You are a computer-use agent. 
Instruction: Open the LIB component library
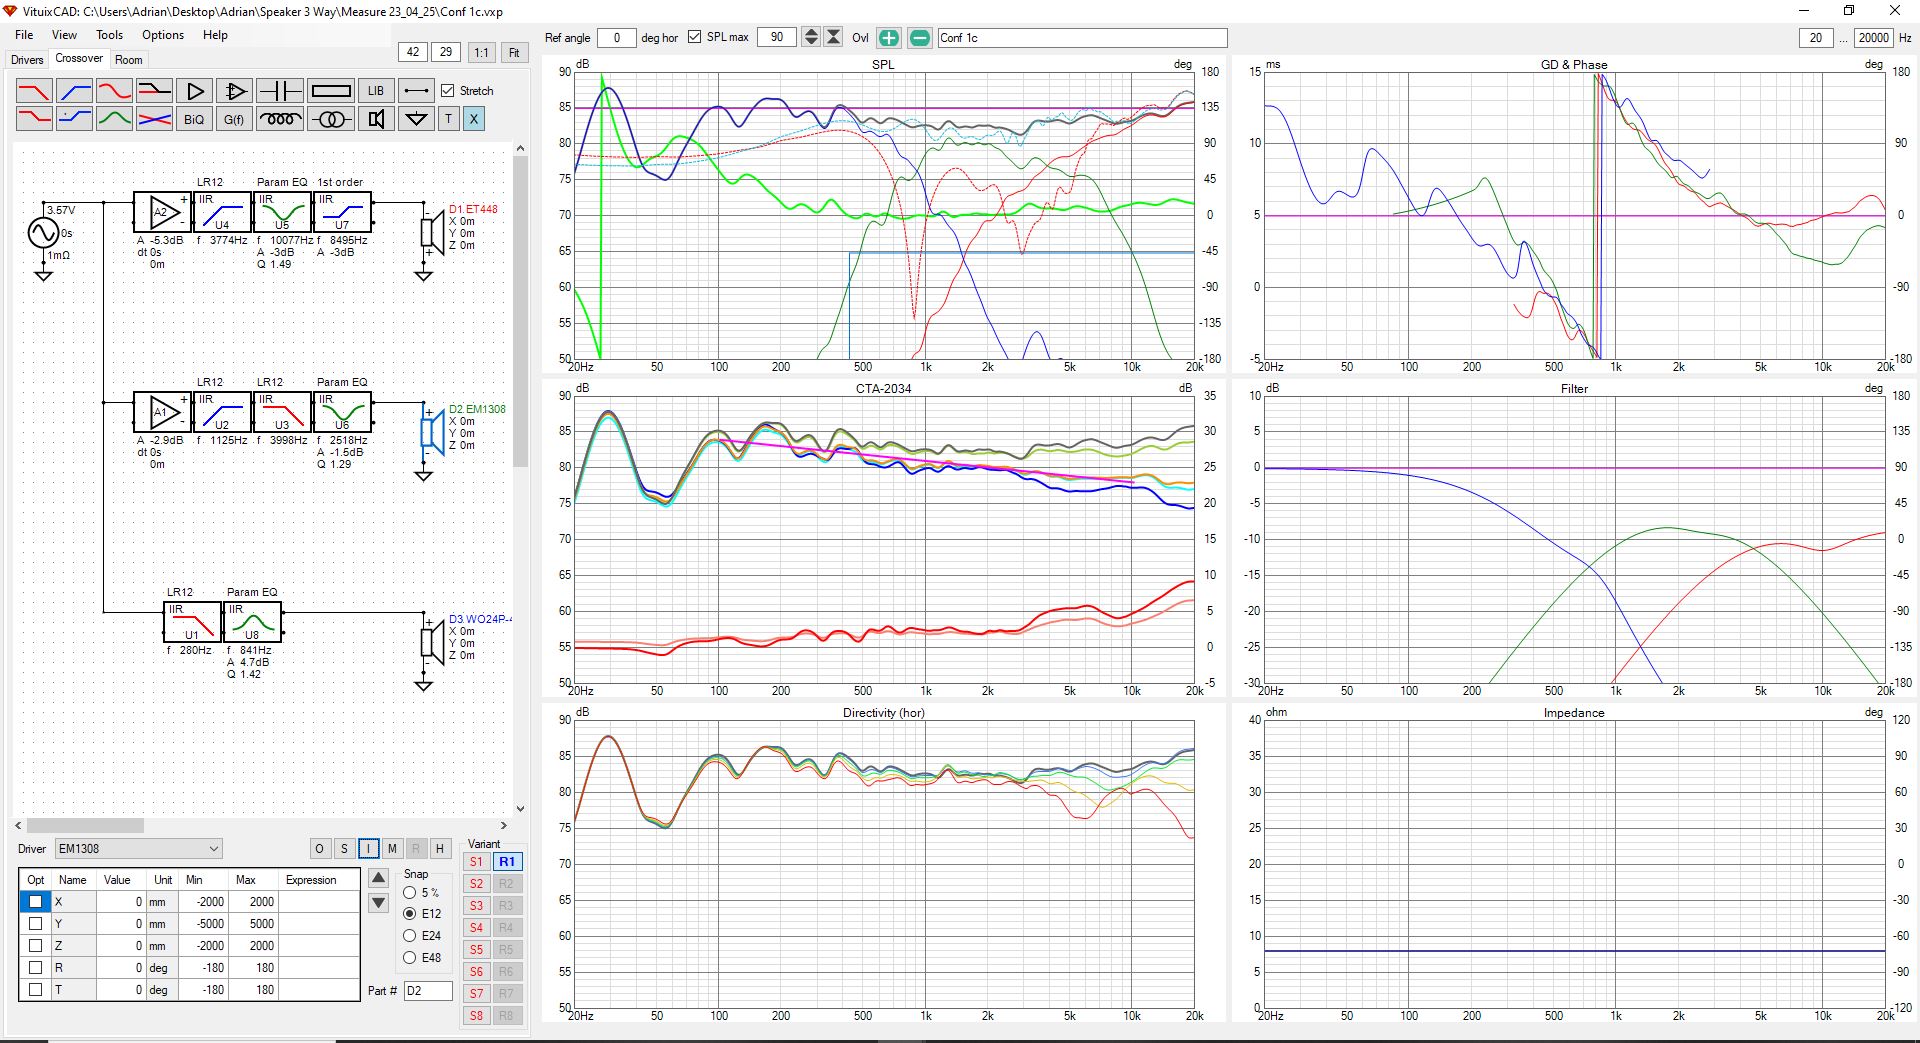point(376,91)
